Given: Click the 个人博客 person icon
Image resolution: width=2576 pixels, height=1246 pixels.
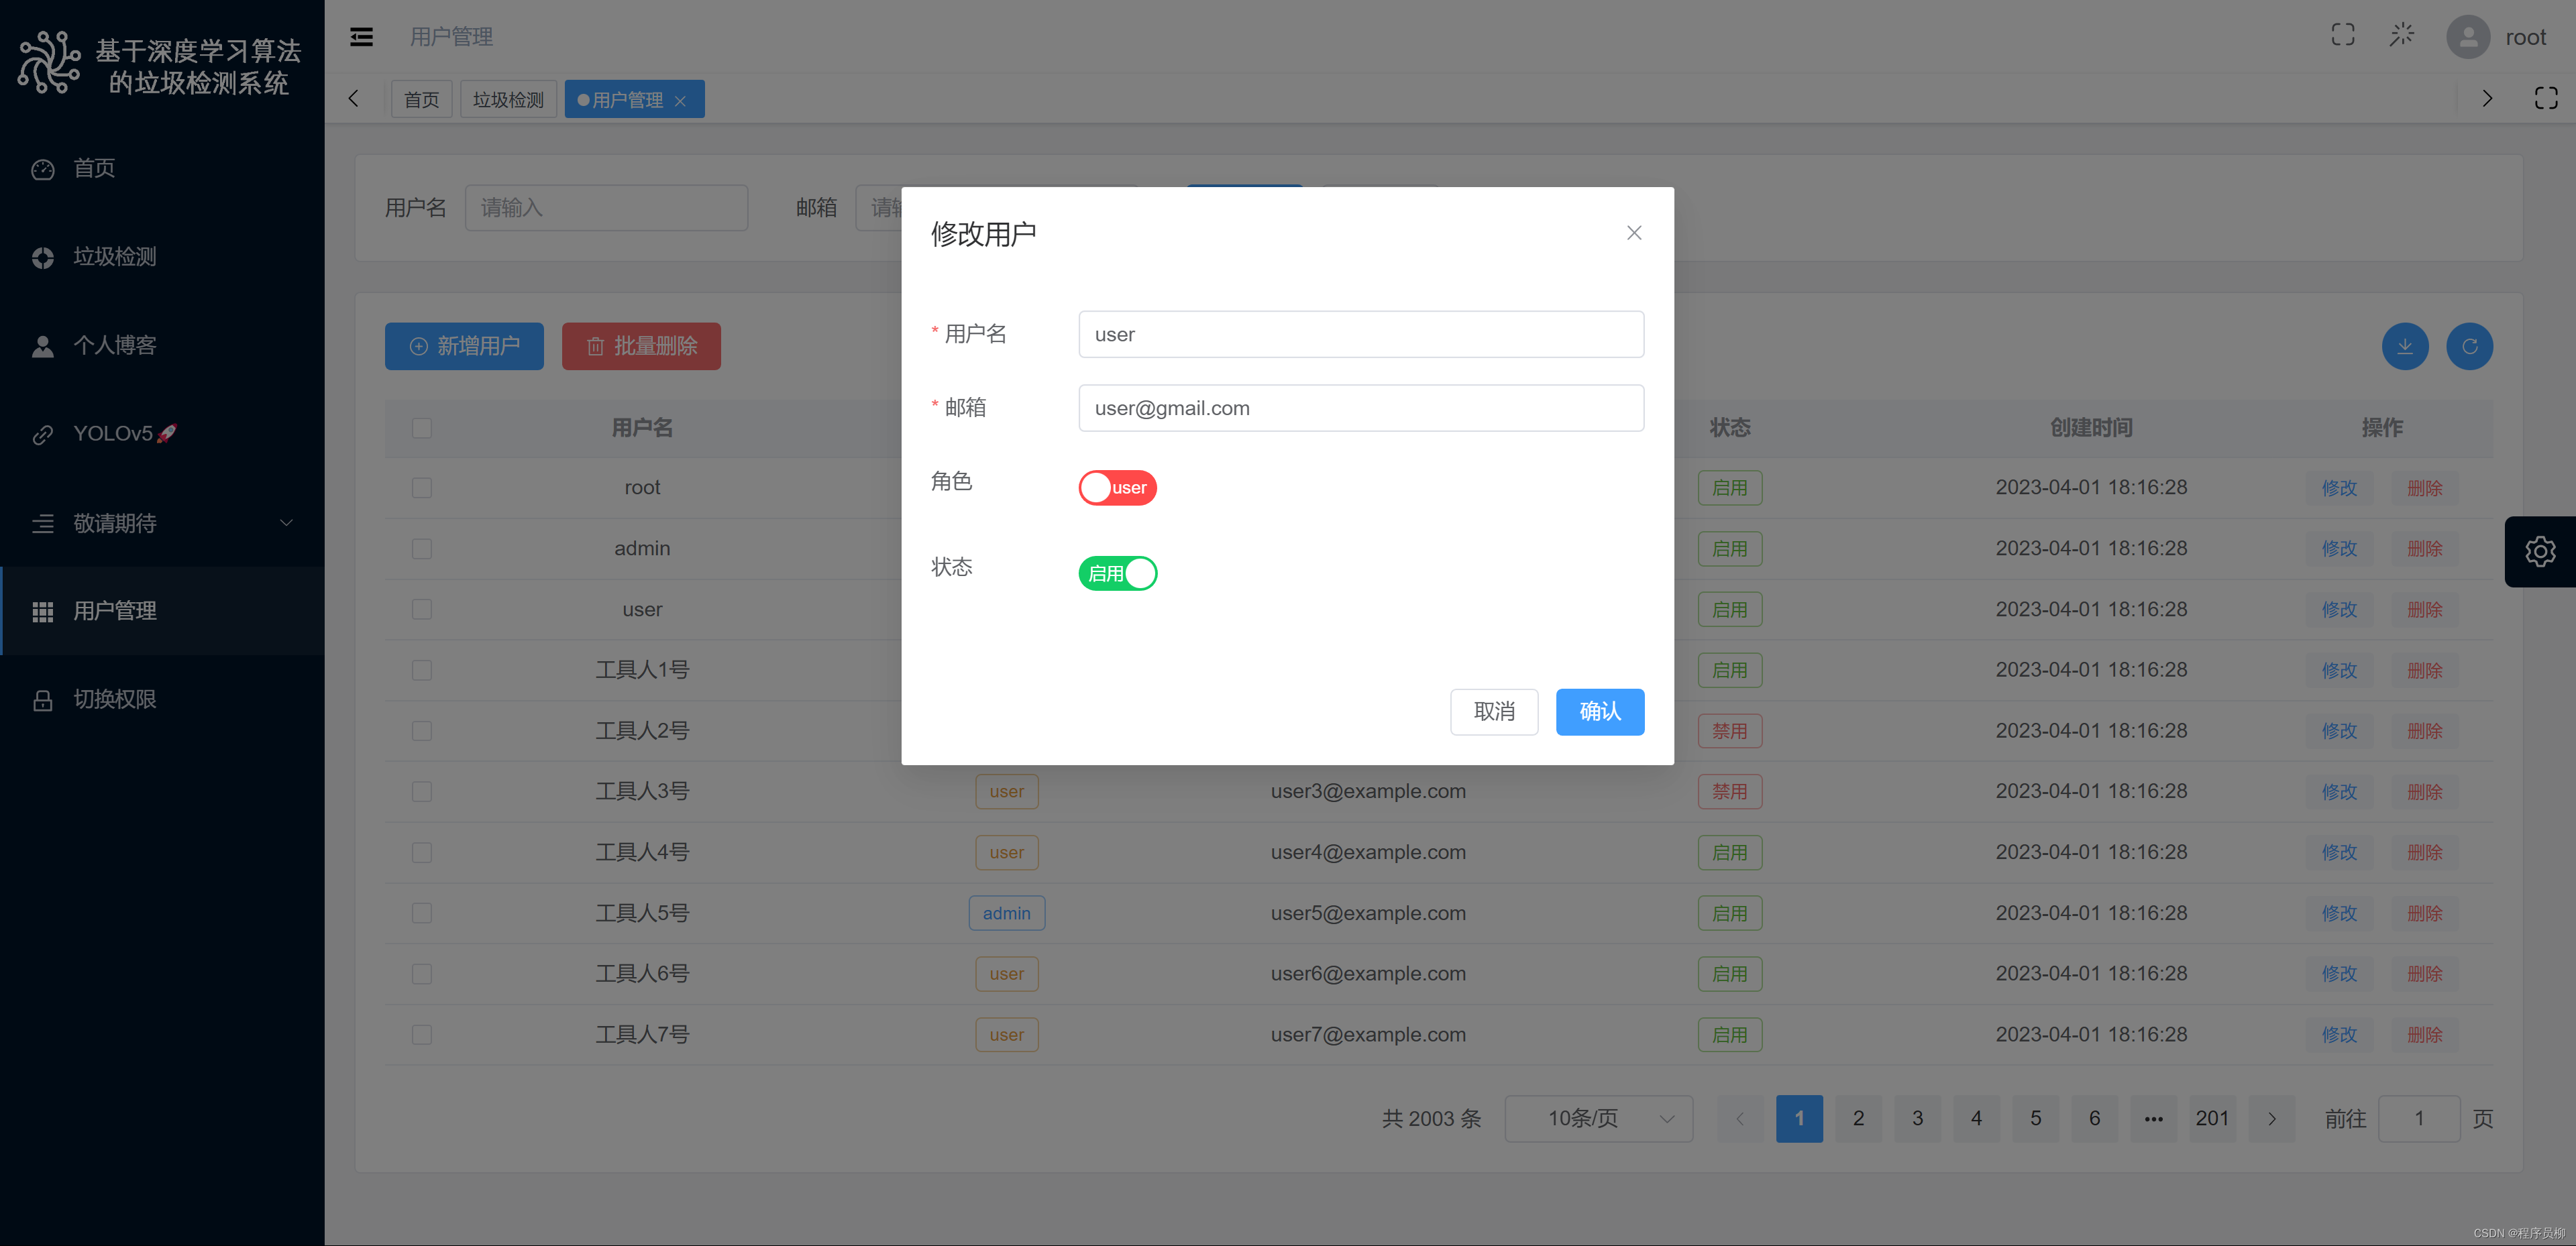Looking at the screenshot, I should 42,346.
